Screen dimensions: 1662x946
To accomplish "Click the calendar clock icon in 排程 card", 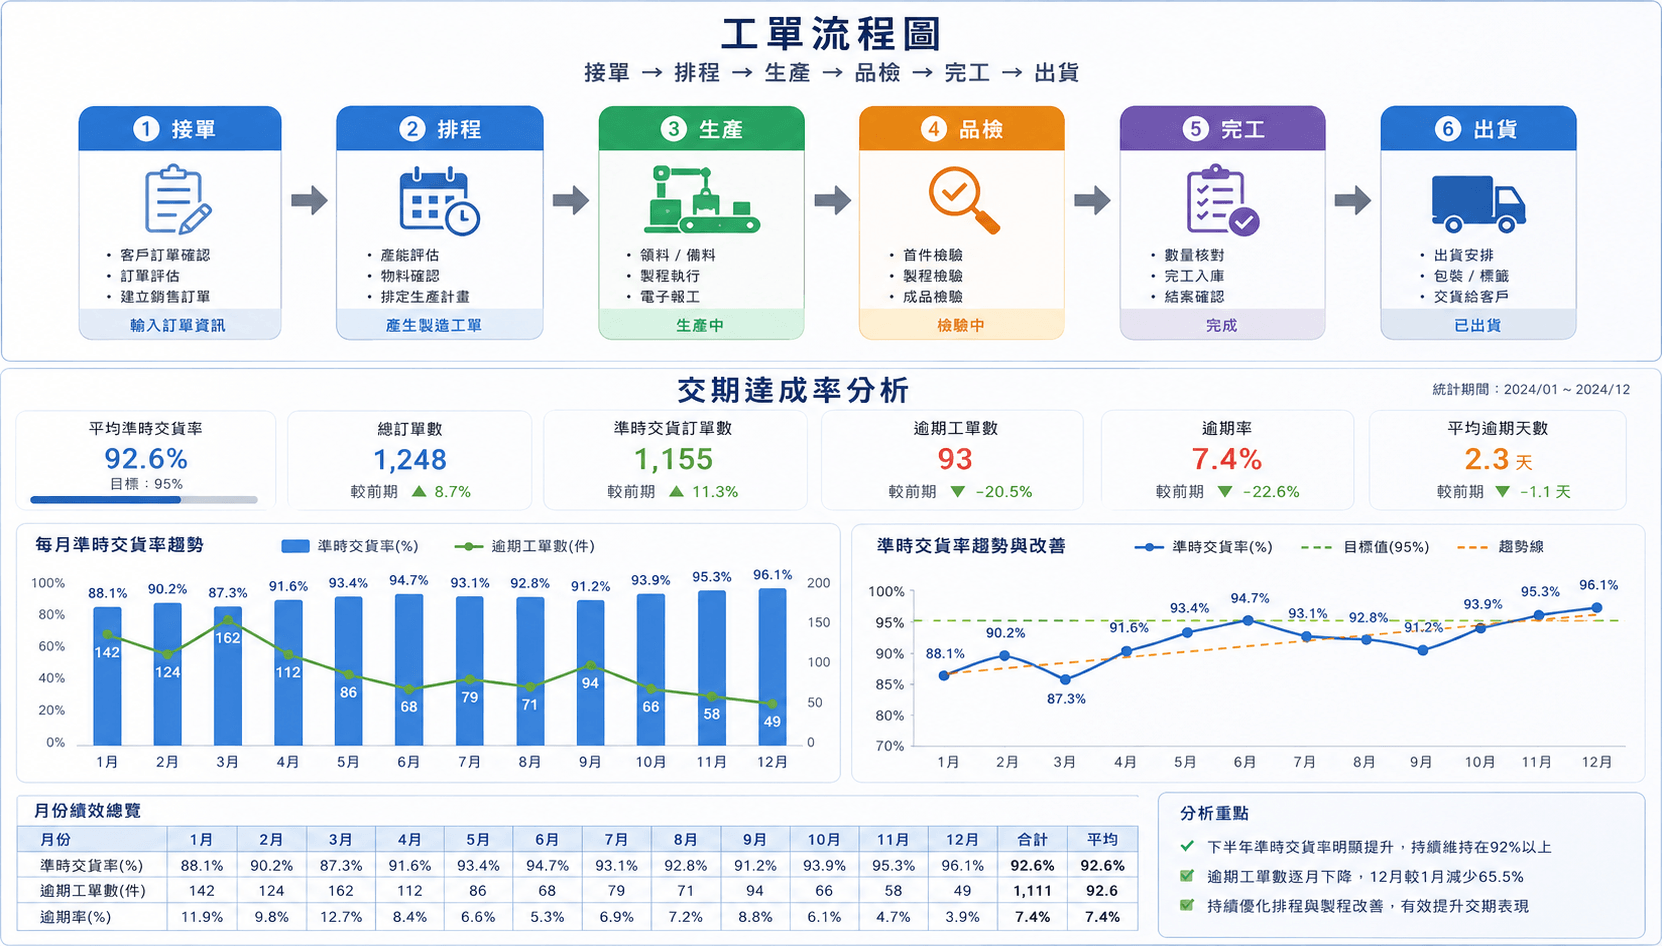I will [x=439, y=202].
